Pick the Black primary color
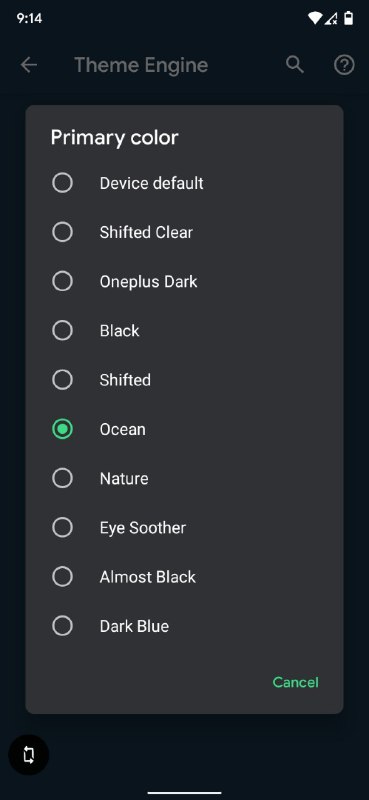Screen dimensions: 369x800 tap(184, 331)
